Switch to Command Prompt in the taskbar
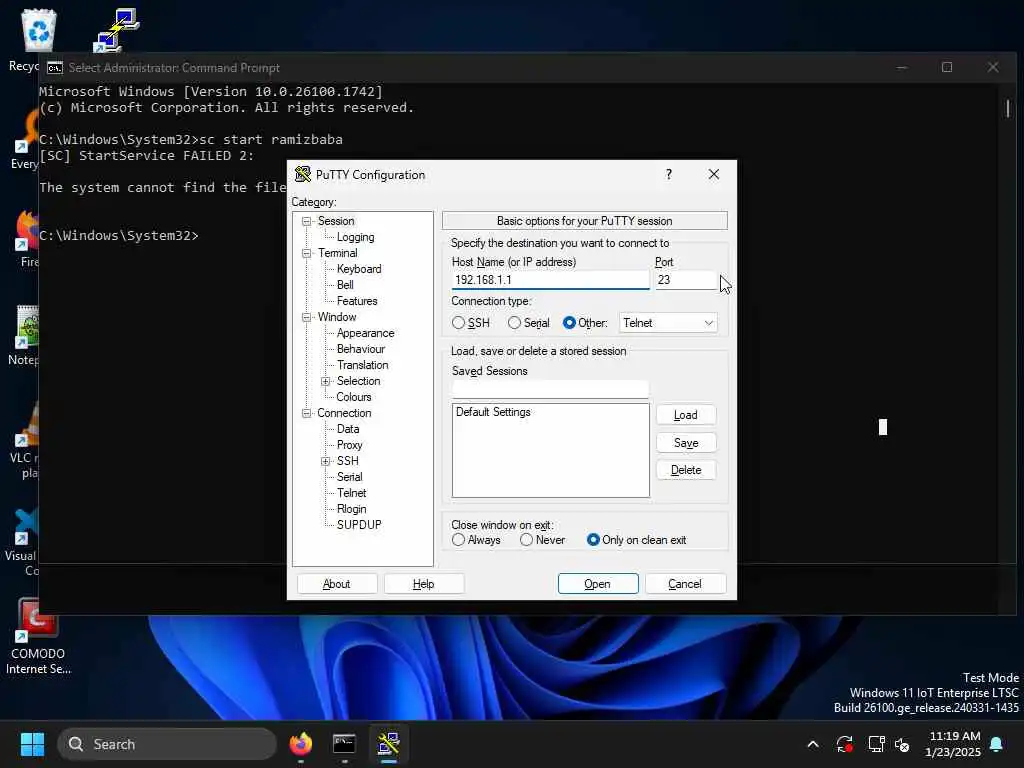 344,744
